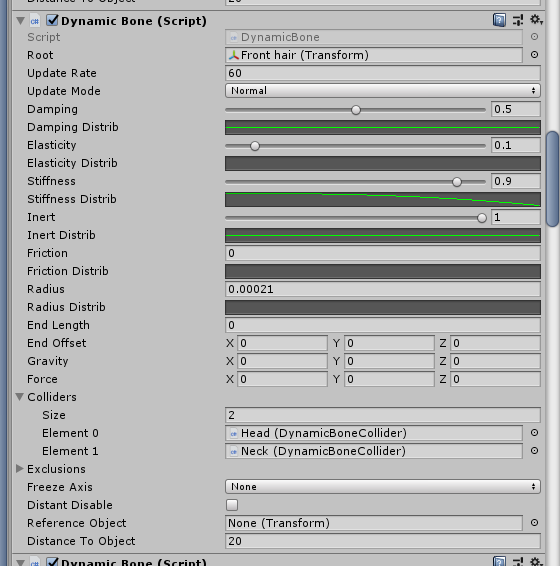Select the Front hair (Transform) root reference
This screenshot has width=560, height=566.
374,55
